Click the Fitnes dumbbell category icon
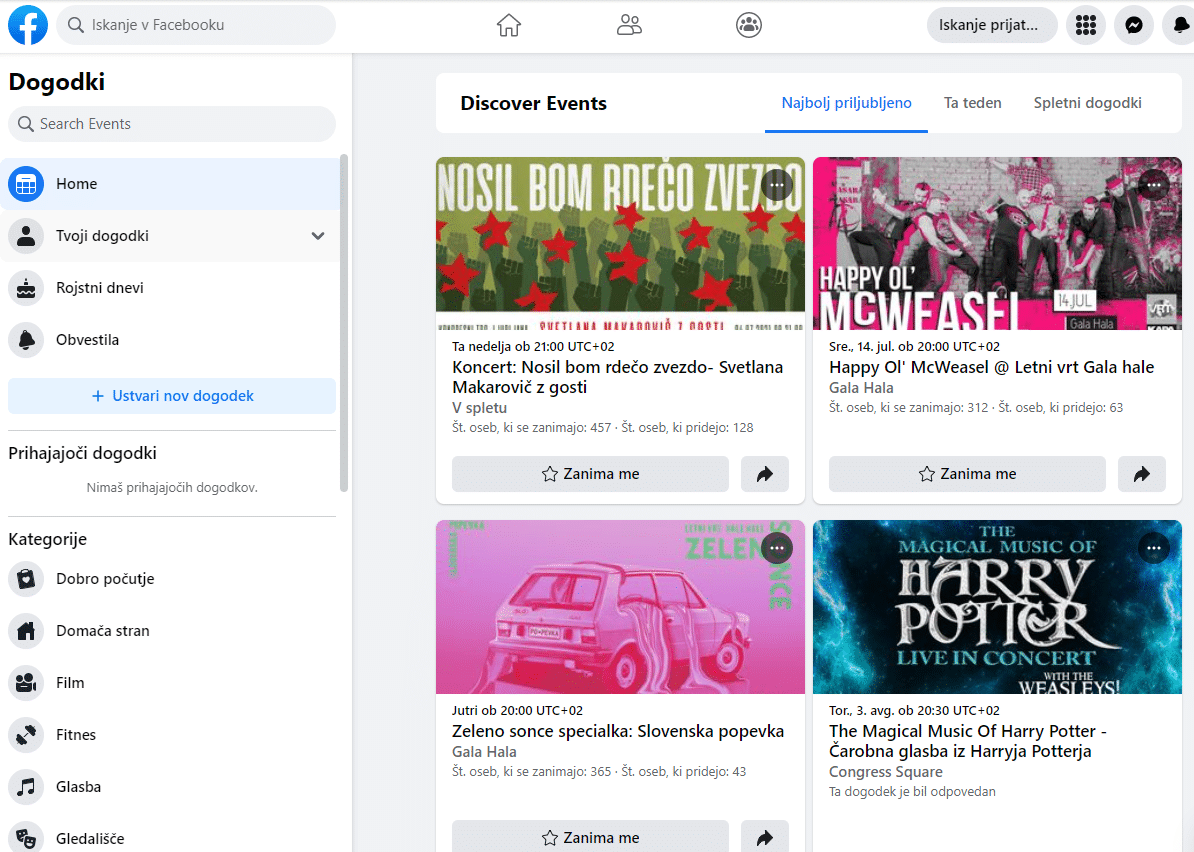Screen dimensions: 1194x852 click(26, 735)
